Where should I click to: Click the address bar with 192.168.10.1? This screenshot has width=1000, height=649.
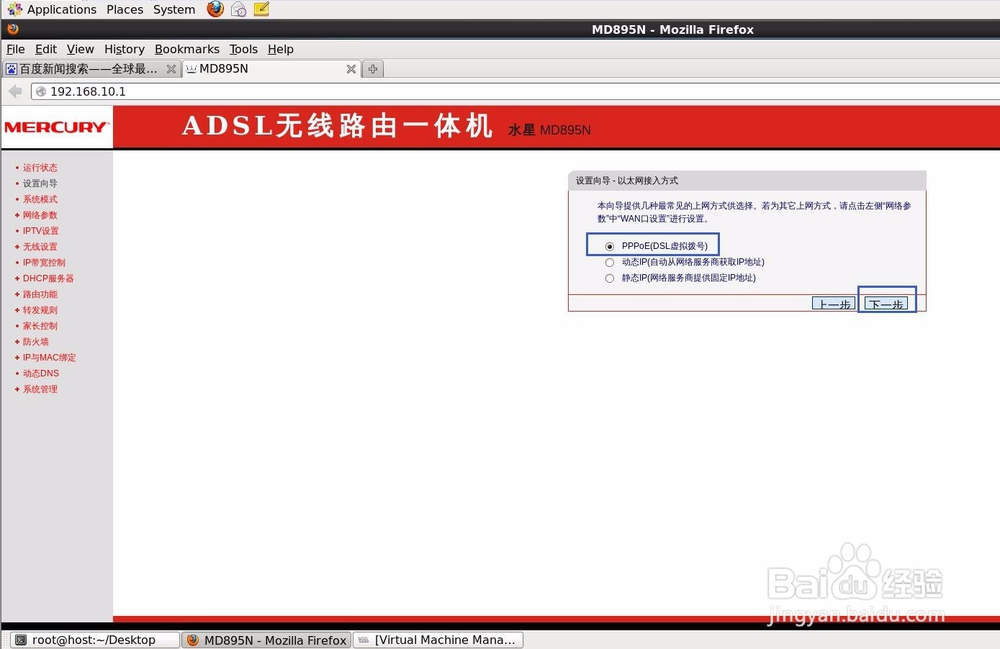[x=517, y=91]
